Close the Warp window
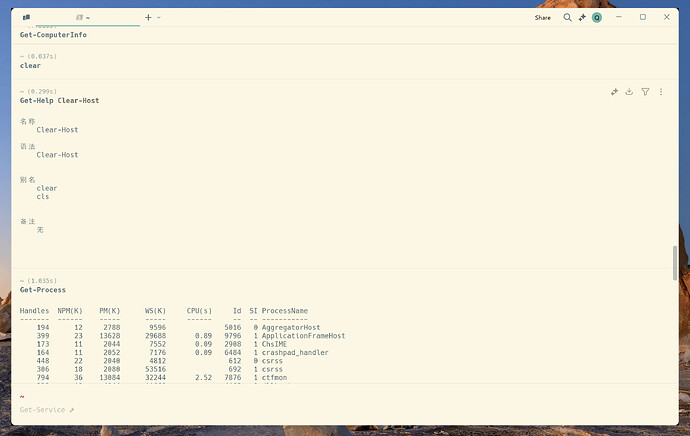690x436 pixels. [x=667, y=17]
